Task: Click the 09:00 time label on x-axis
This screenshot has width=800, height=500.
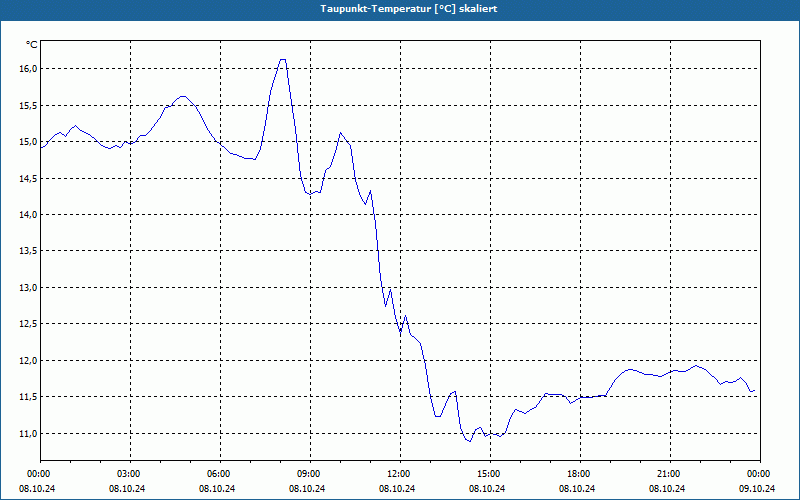Action: (310, 474)
